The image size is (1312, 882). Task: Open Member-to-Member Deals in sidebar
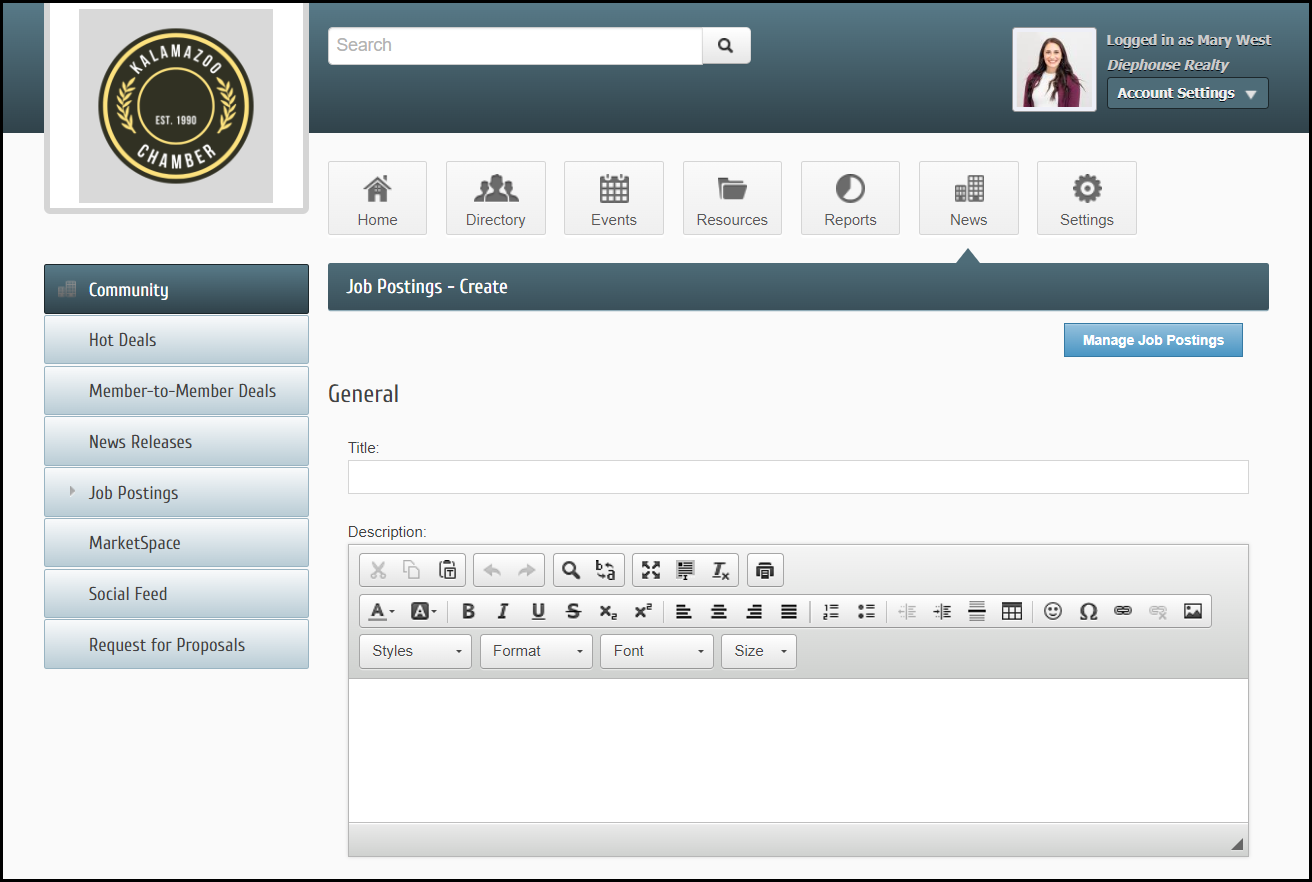[176, 391]
